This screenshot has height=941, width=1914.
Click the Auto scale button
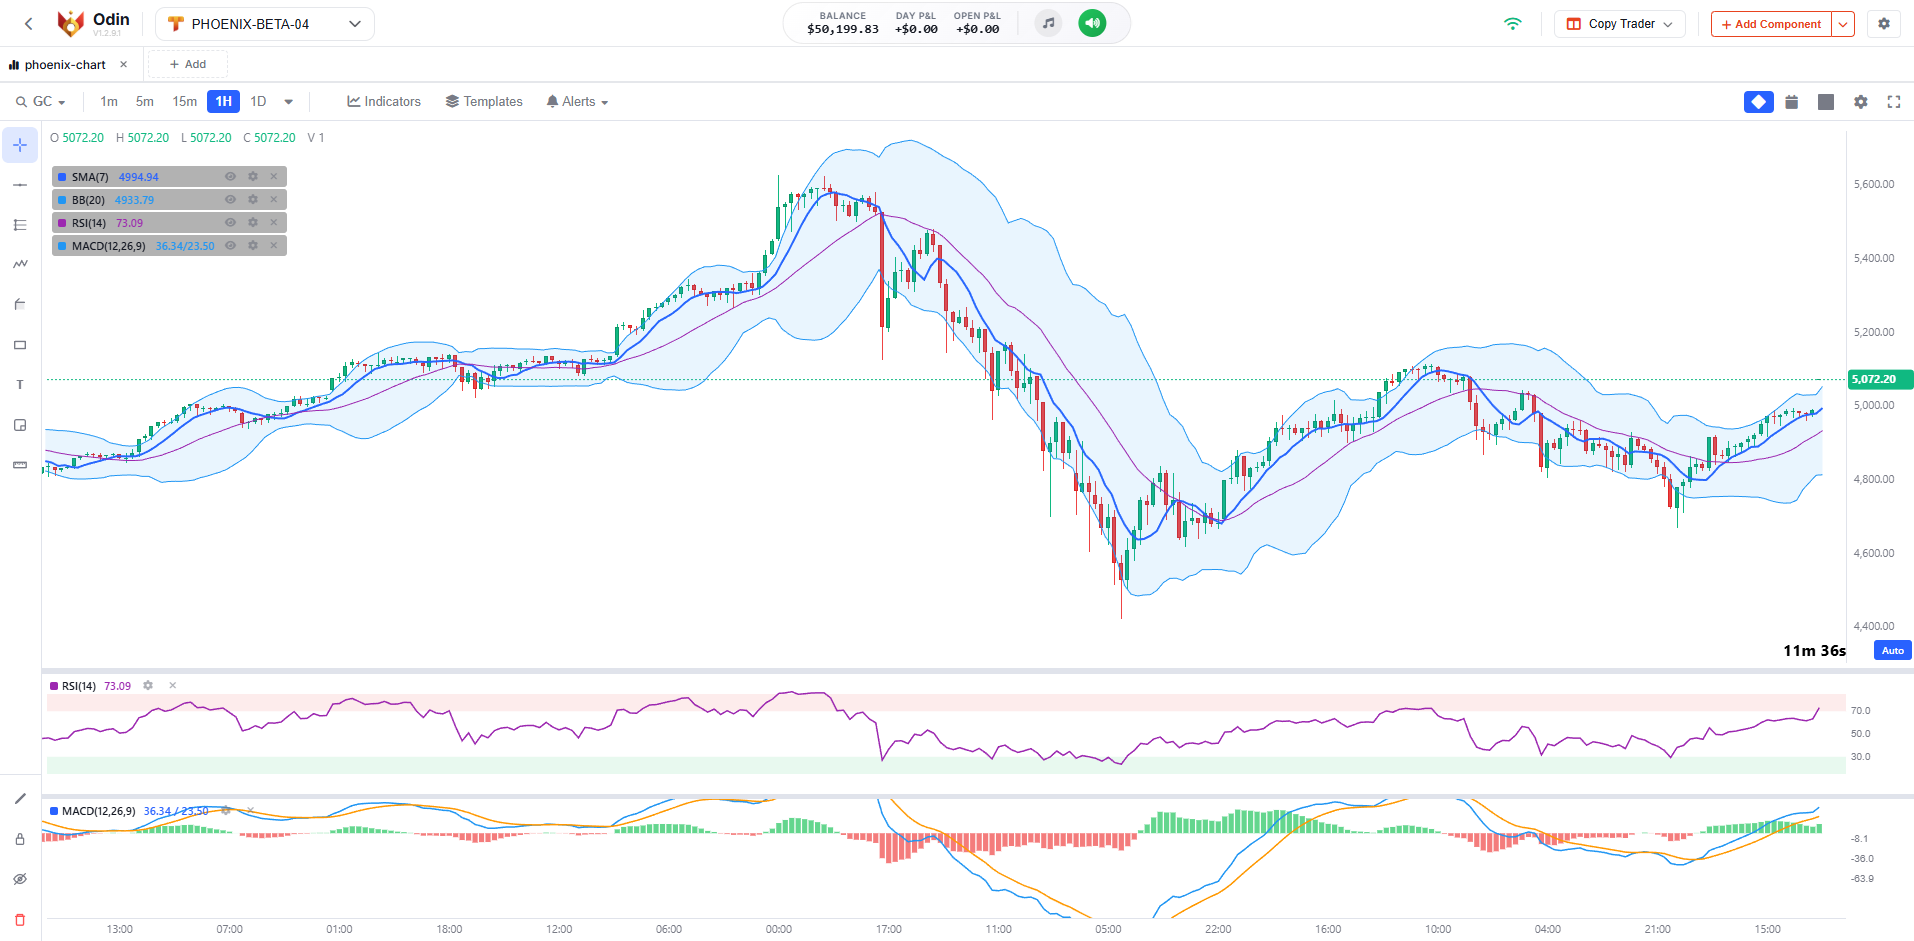coord(1892,650)
